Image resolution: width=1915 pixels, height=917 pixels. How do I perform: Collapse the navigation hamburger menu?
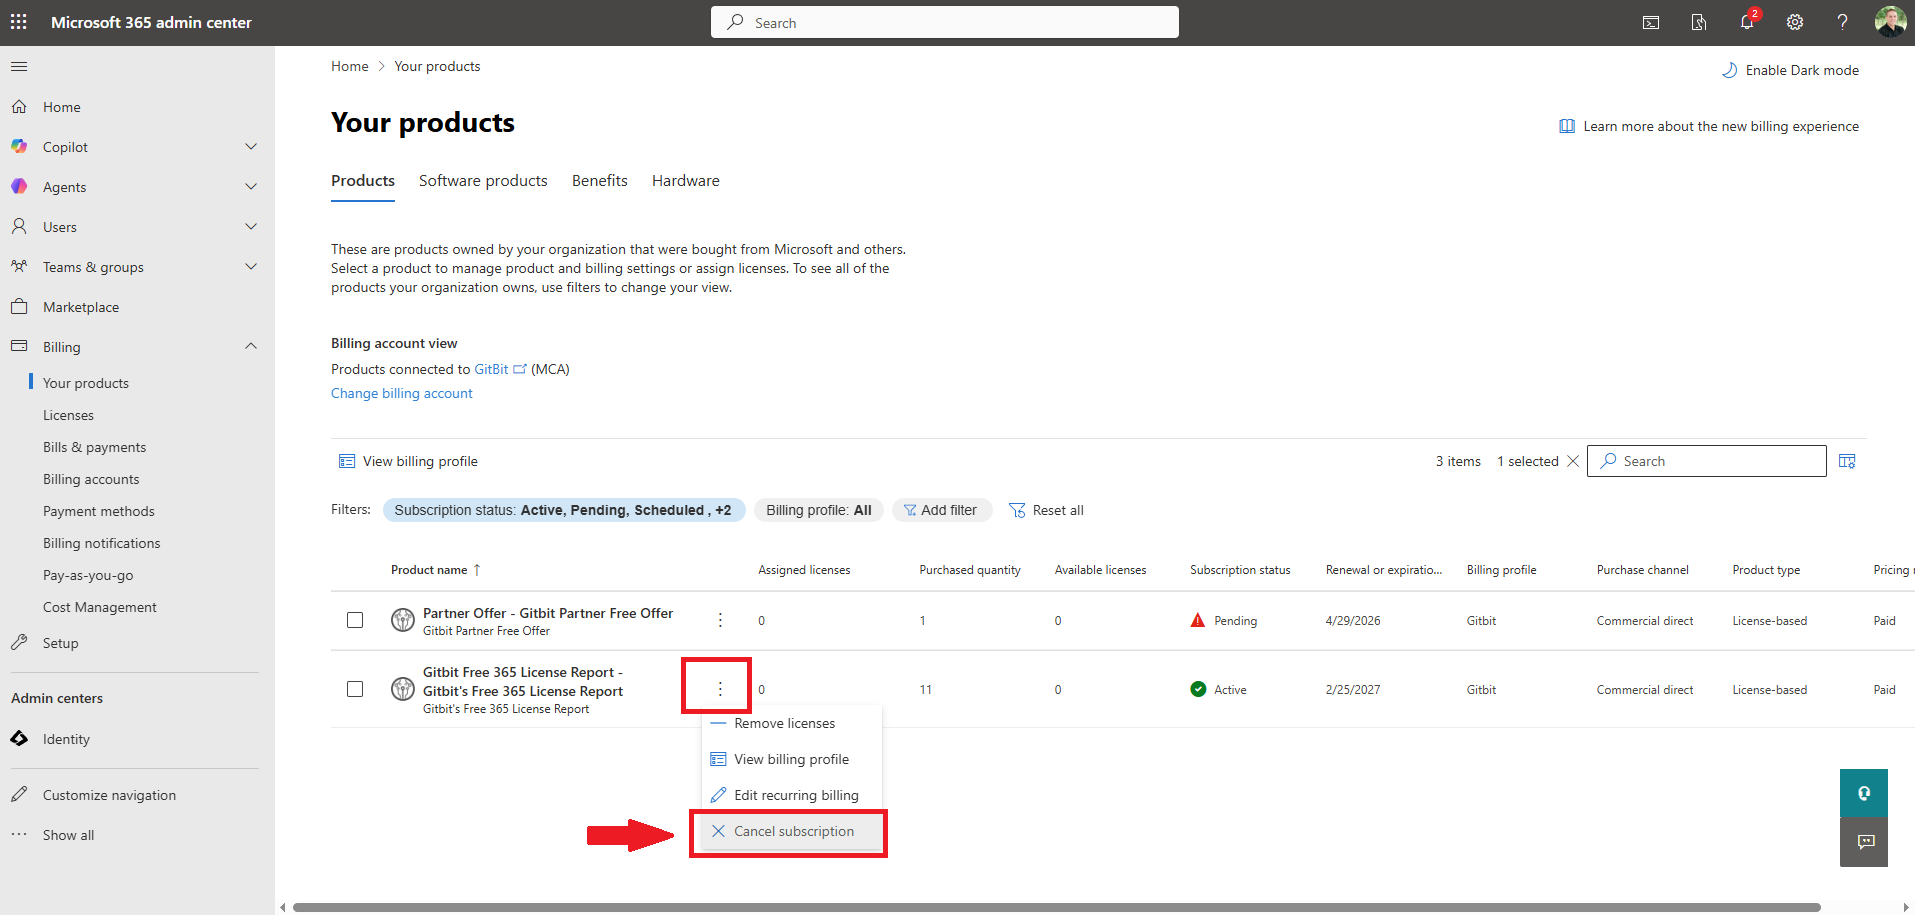point(19,67)
